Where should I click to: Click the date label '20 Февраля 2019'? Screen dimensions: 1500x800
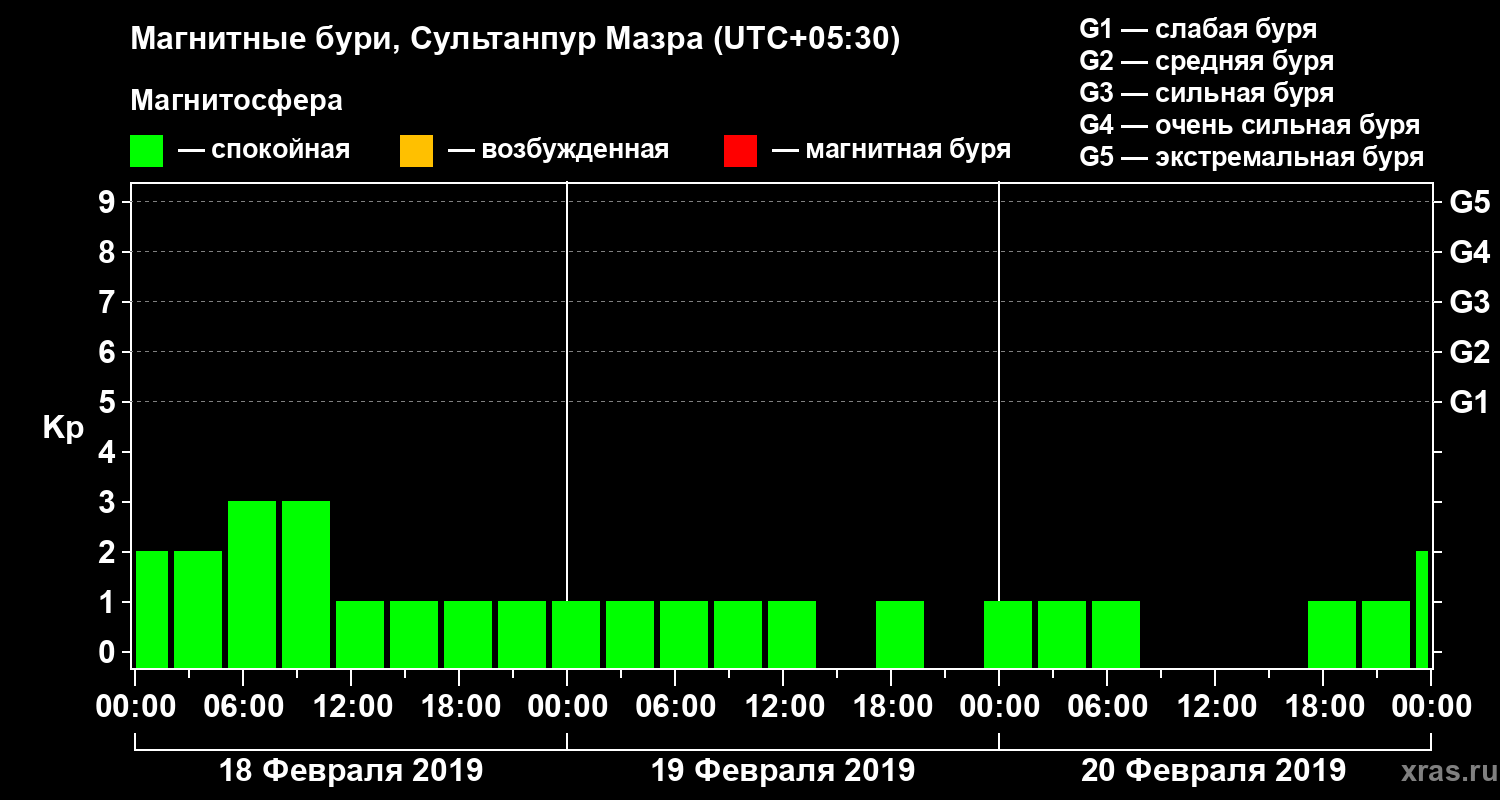coord(1214,771)
